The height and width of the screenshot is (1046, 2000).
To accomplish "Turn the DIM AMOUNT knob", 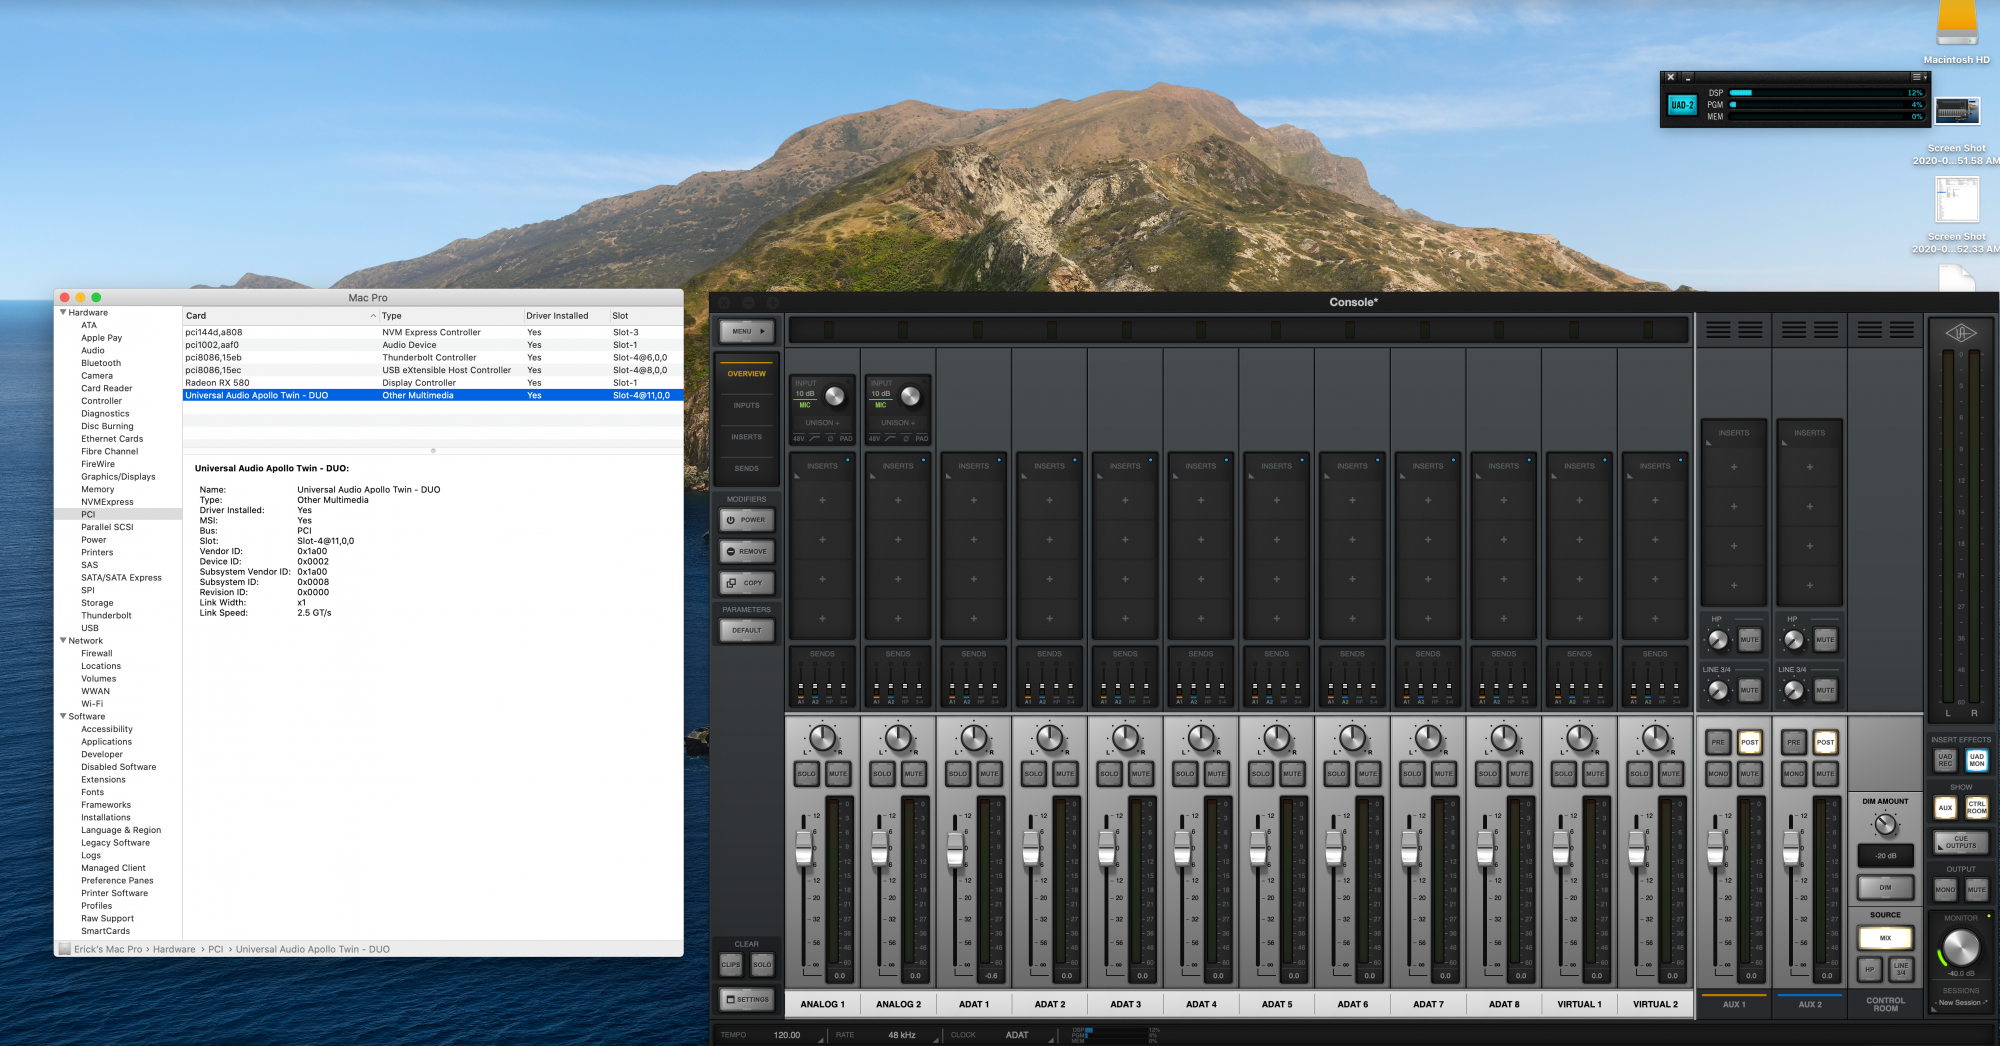I will click(x=1885, y=824).
